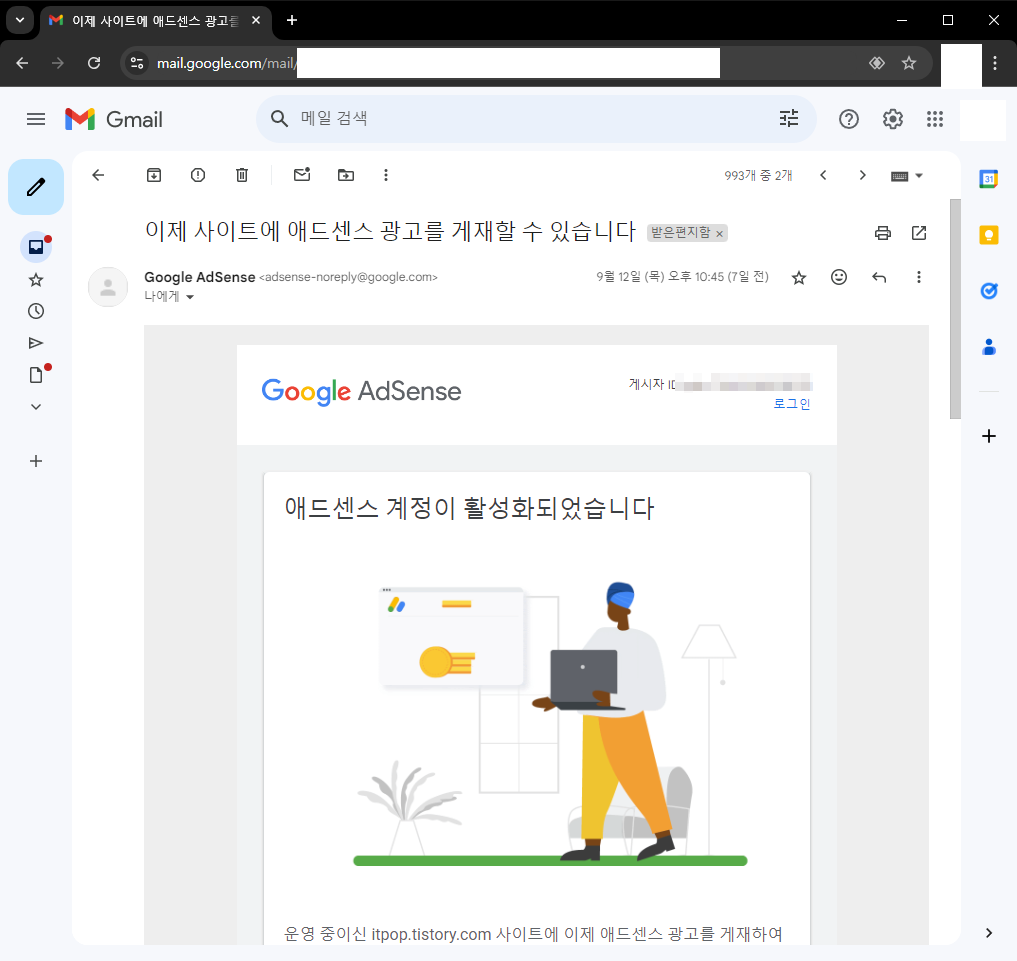Open the tab search dropdown
Image resolution: width=1017 pixels, height=961 pixels.
[20, 20]
